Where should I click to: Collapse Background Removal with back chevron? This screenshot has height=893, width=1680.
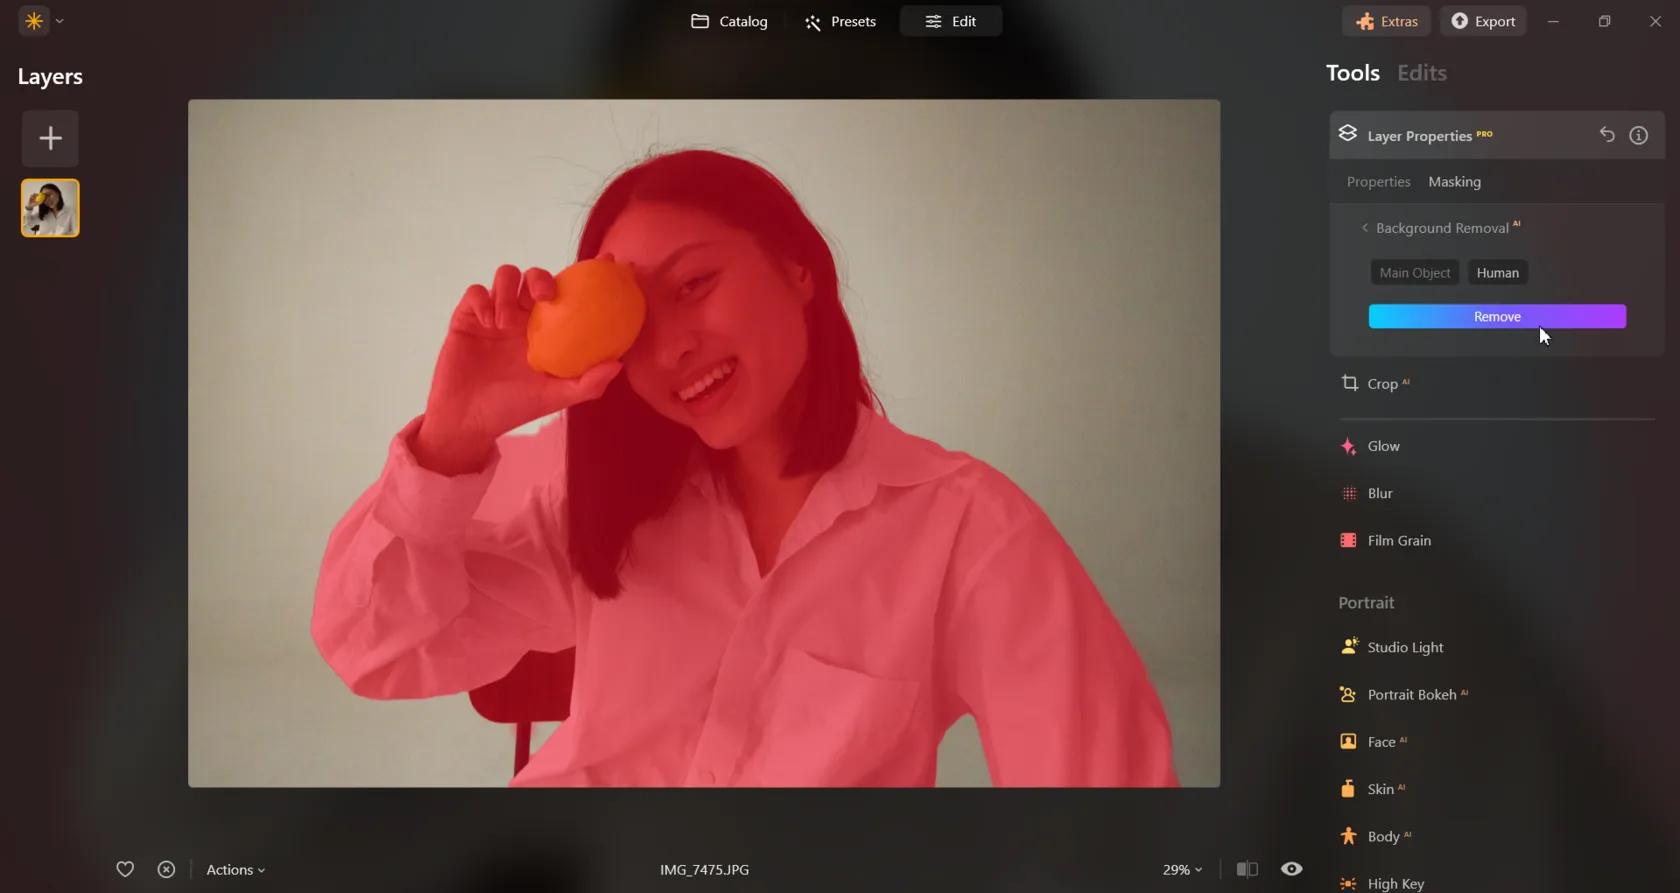click(x=1364, y=228)
